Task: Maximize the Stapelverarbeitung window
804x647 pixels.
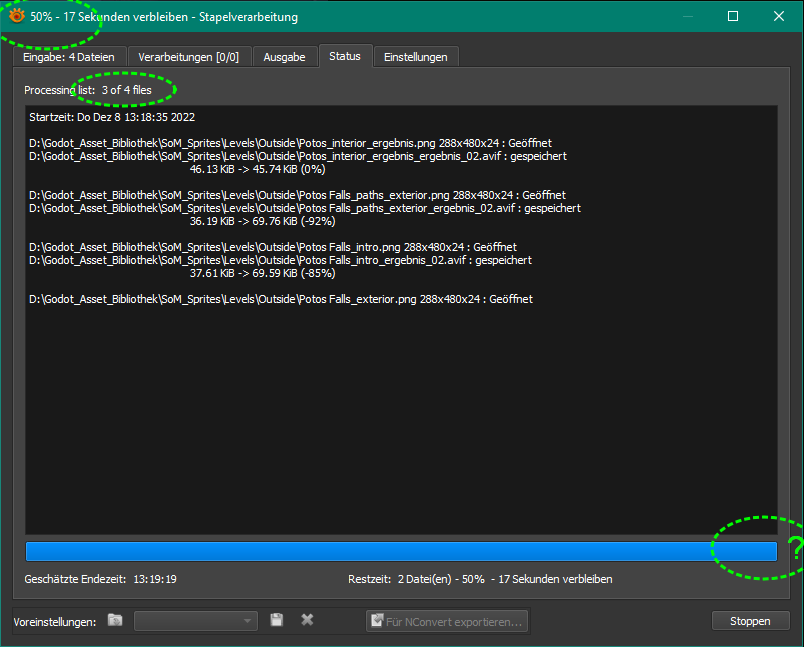Action: point(733,17)
